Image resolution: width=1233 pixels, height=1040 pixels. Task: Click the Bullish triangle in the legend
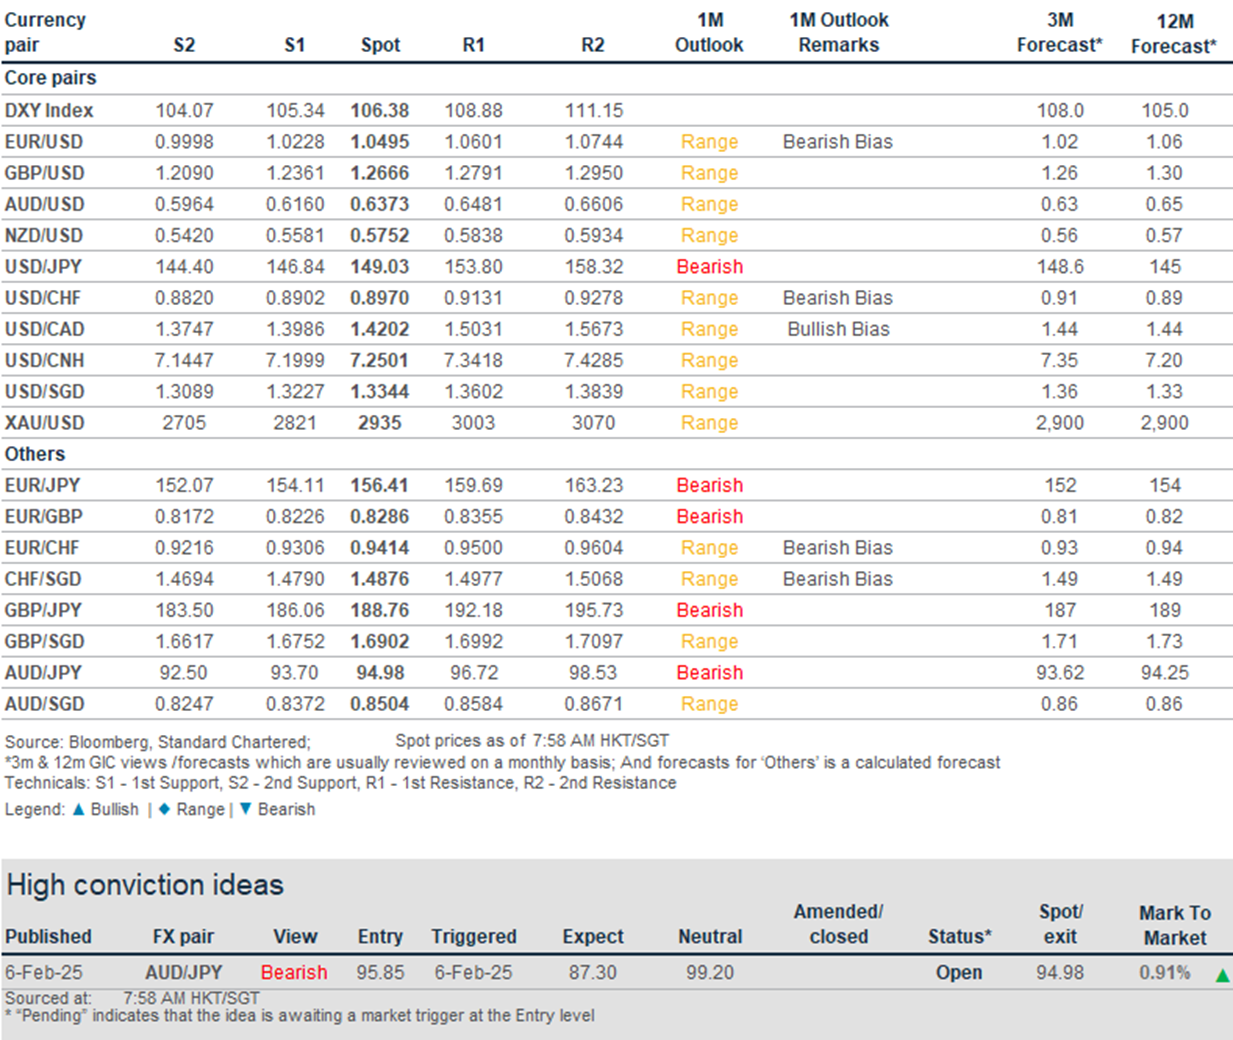tap(79, 809)
